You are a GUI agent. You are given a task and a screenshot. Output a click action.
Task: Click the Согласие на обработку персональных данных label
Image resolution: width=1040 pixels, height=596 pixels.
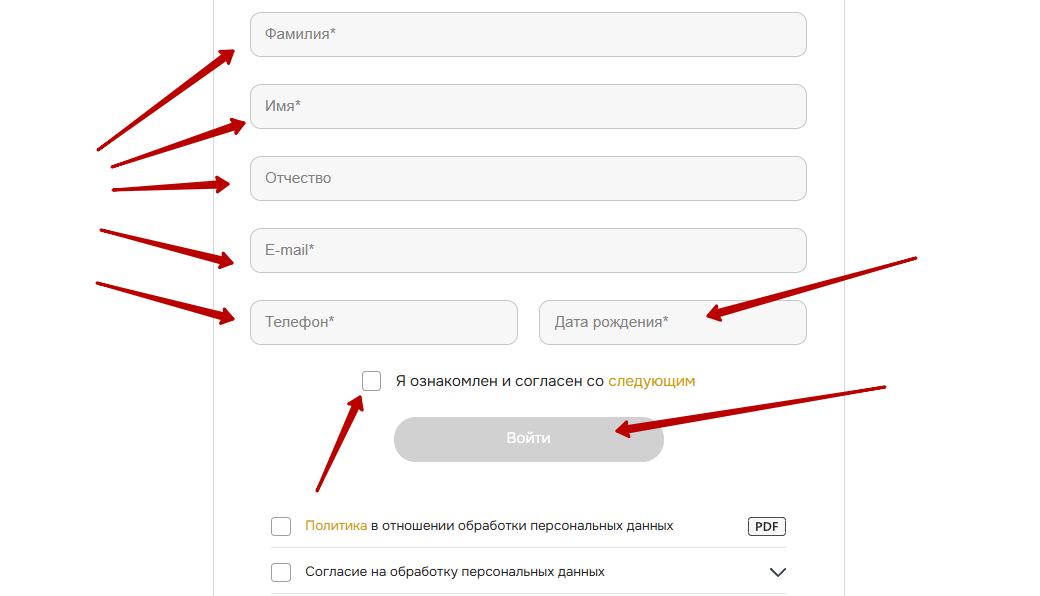(455, 572)
